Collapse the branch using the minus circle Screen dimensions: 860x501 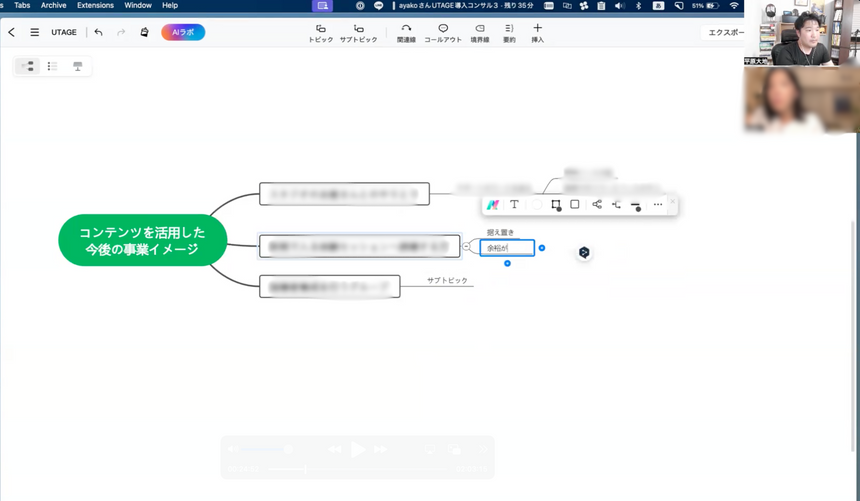(466, 246)
